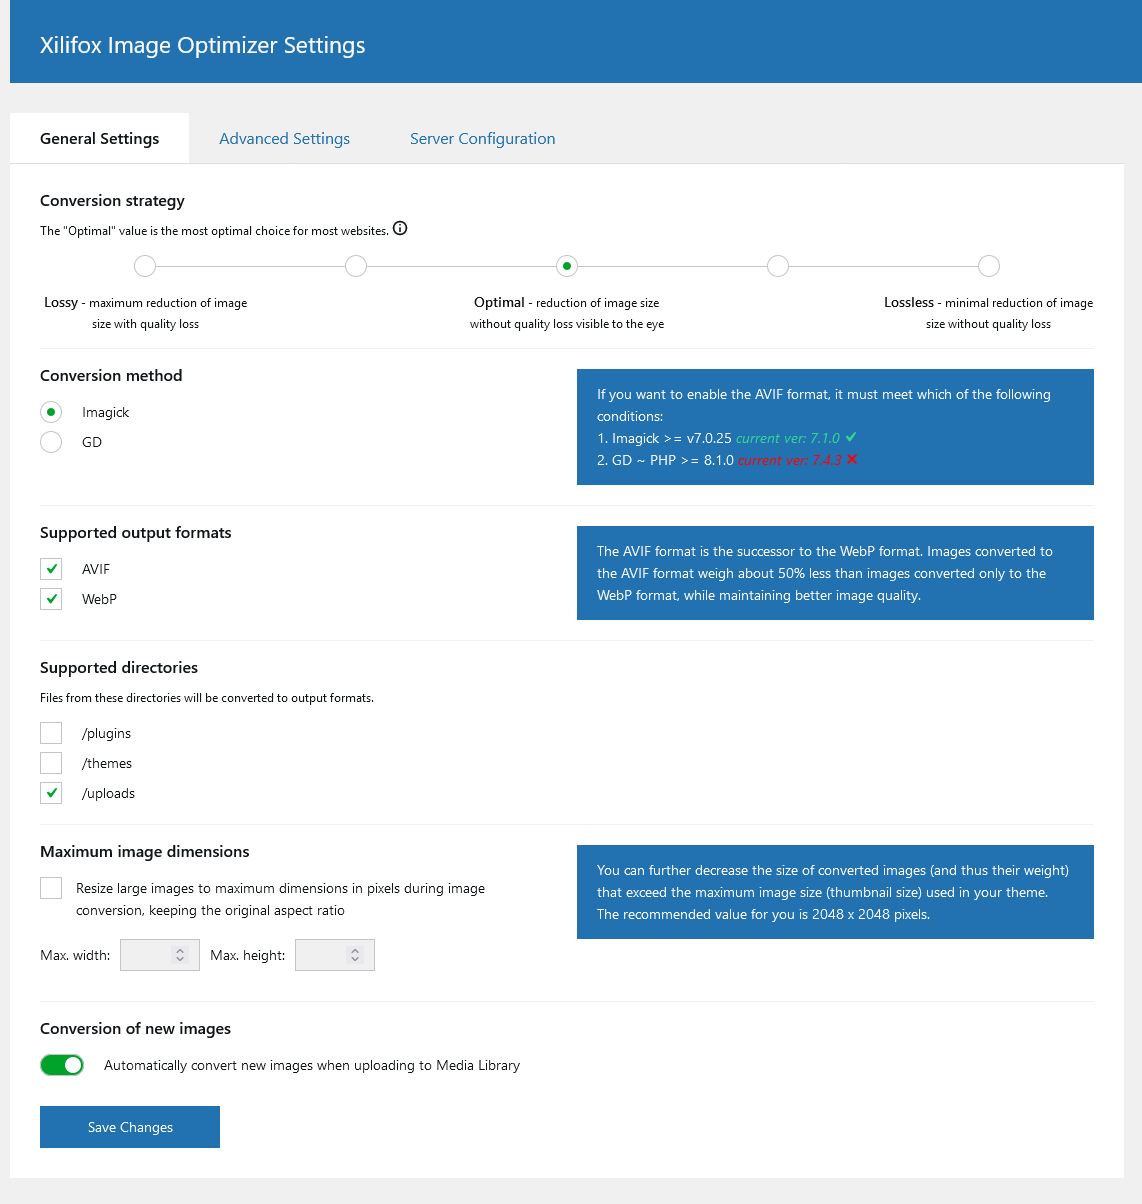The width and height of the screenshot is (1142, 1204).
Task: Click the 'Lossless' strategy label
Action: pyautogui.click(x=909, y=302)
